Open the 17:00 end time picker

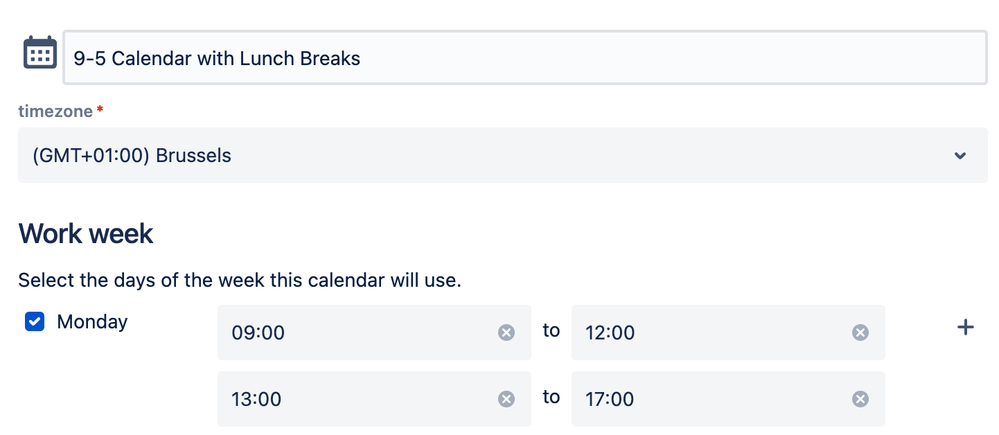(728, 399)
